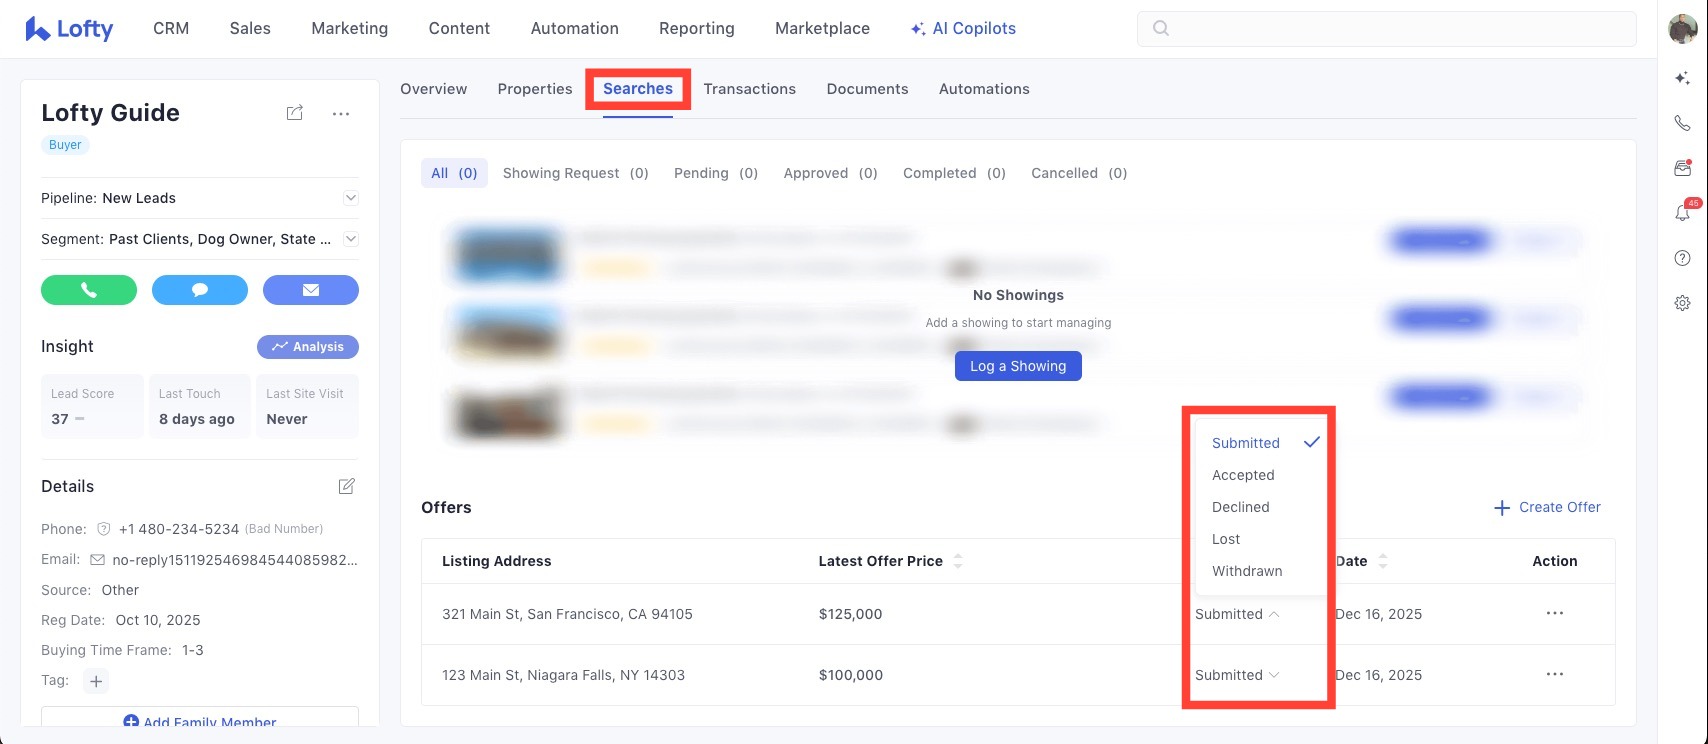Open the three-dot menu beside Lofty Guide
The height and width of the screenshot is (744, 1708).
[341, 114]
